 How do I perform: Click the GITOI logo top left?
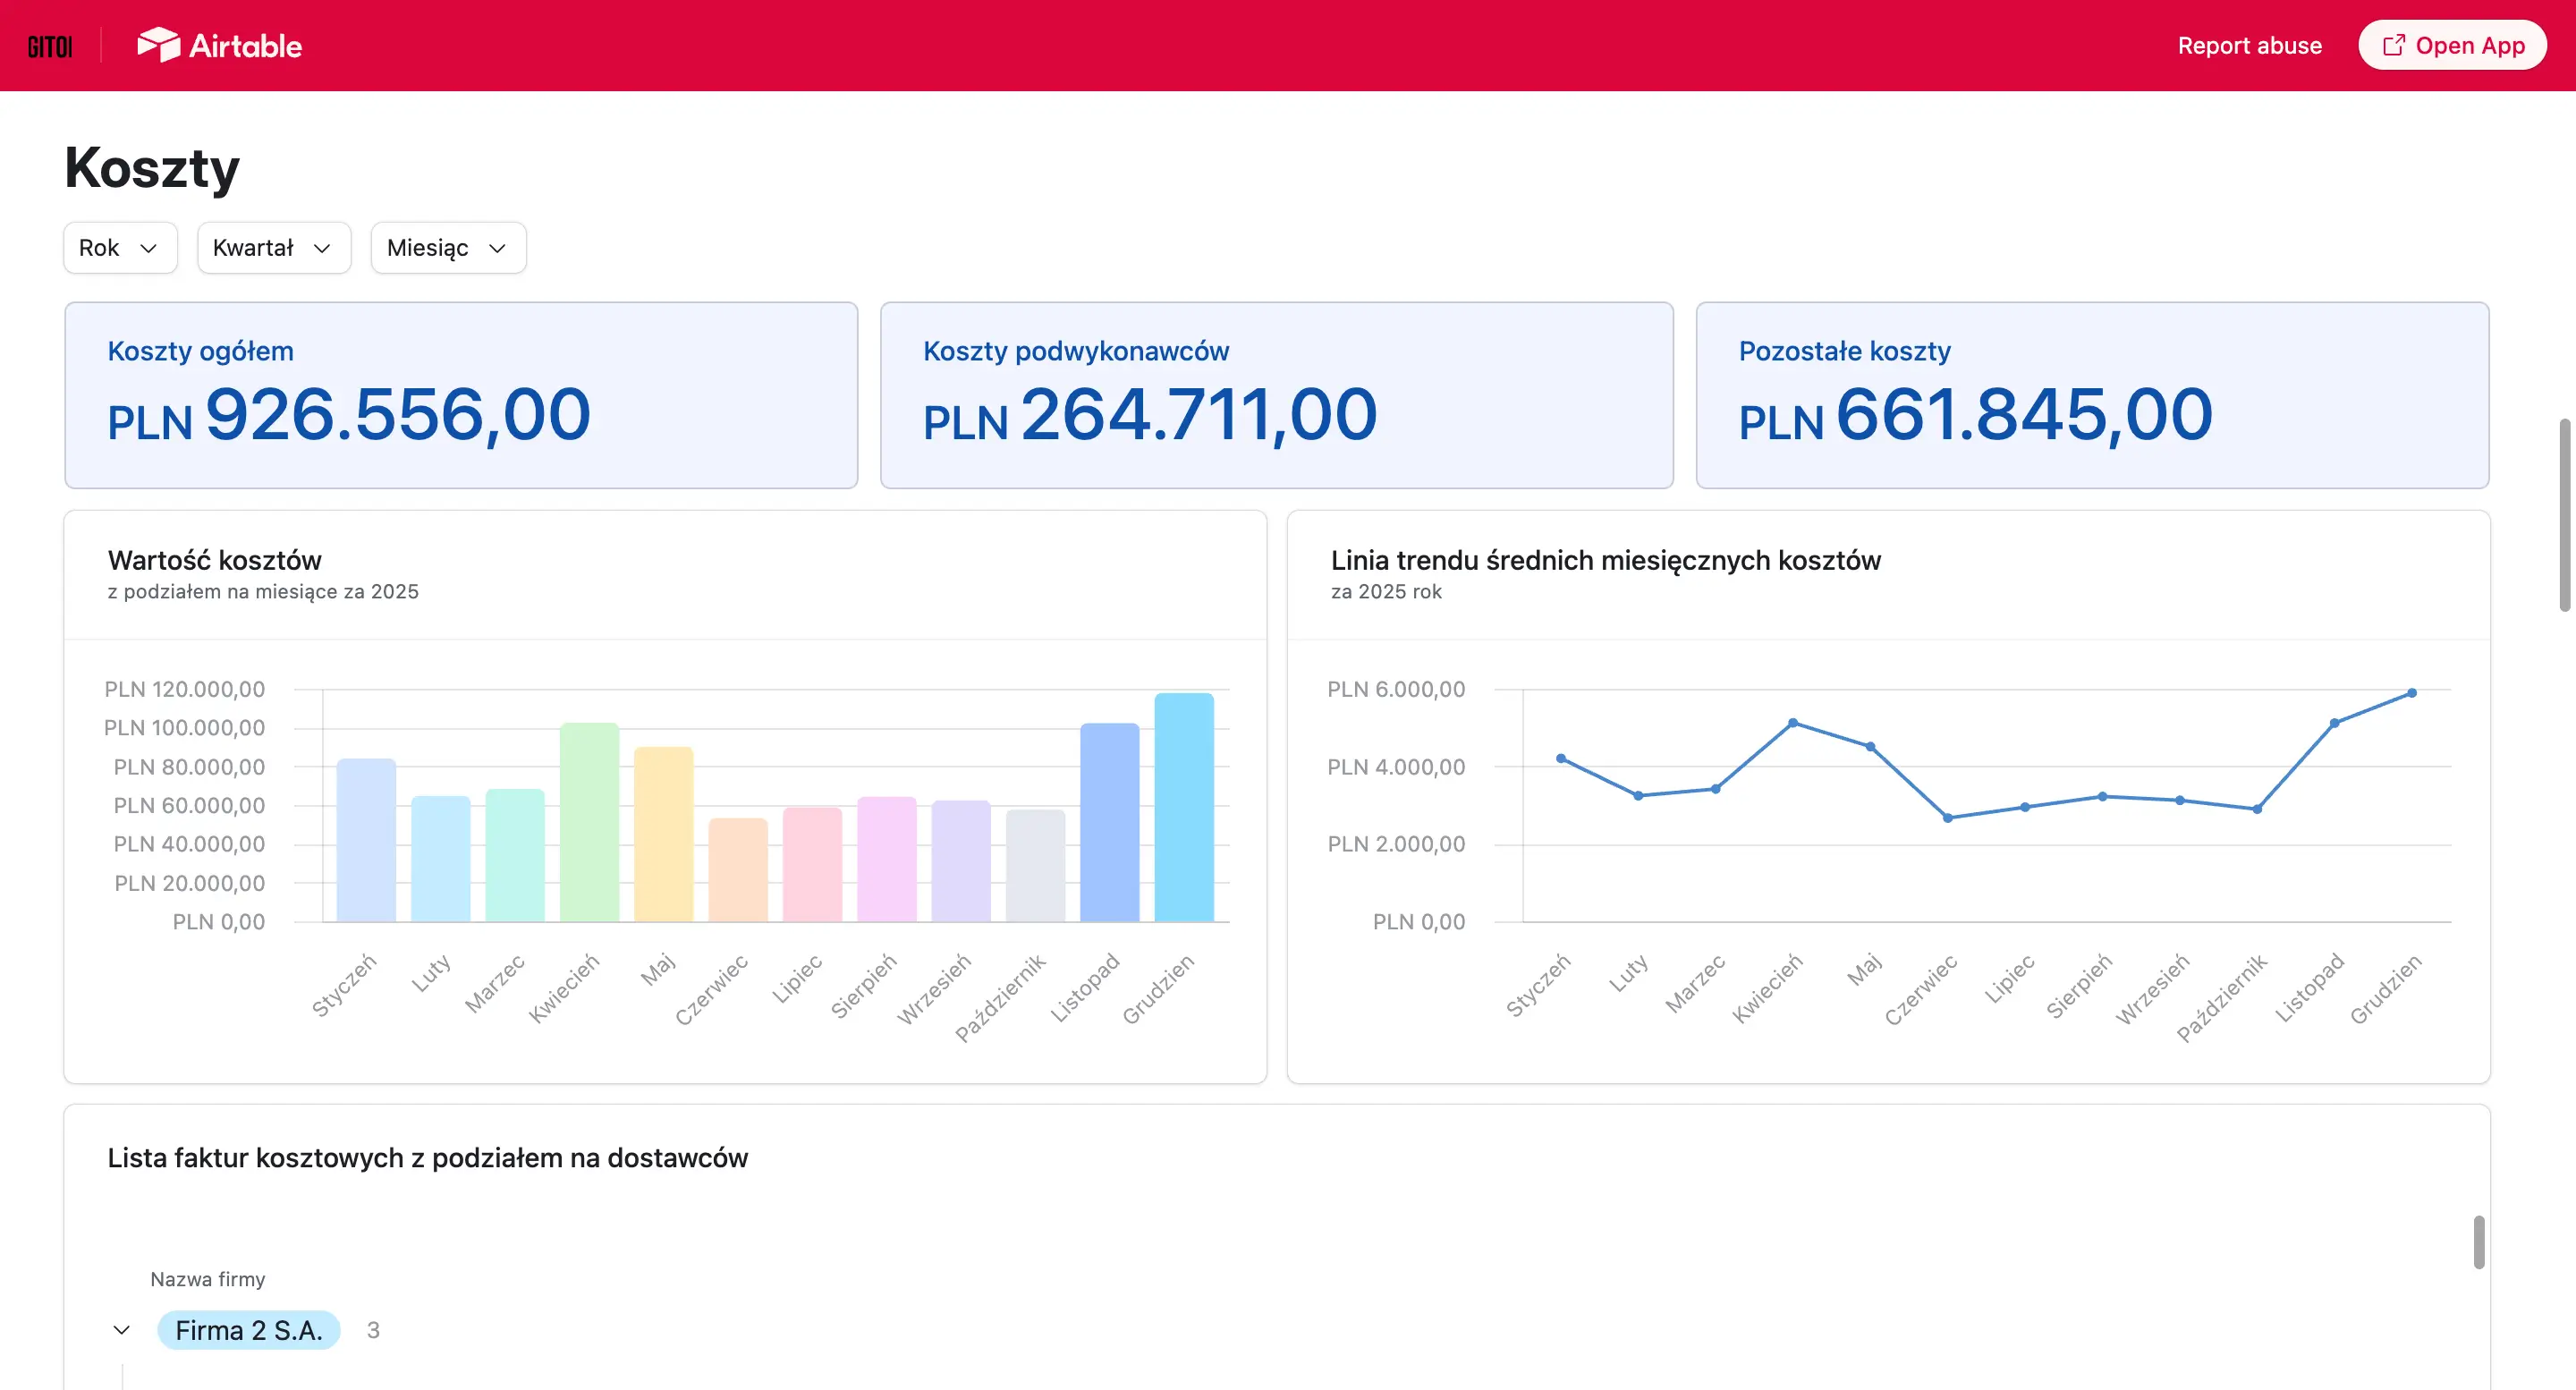49,45
